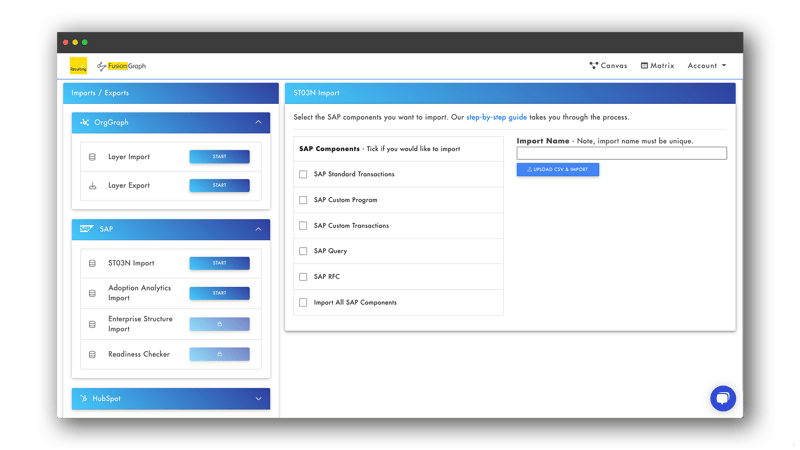The height and width of the screenshot is (450, 800).
Task: Tick SAP Custom Transactions checkbox
Action: pos(303,226)
